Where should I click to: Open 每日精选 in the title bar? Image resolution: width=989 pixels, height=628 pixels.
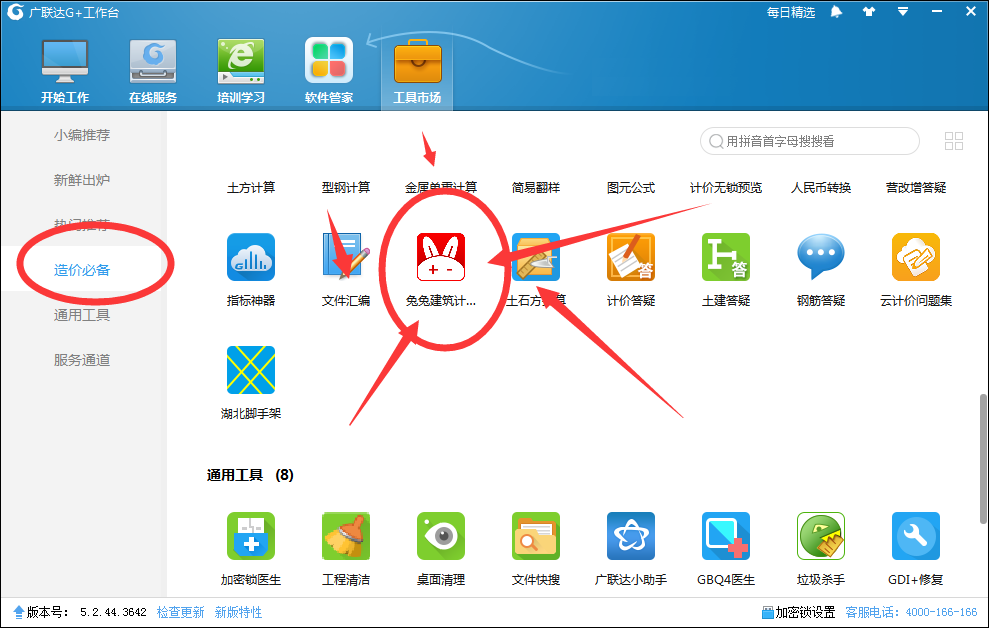pyautogui.click(x=791, y=12)
